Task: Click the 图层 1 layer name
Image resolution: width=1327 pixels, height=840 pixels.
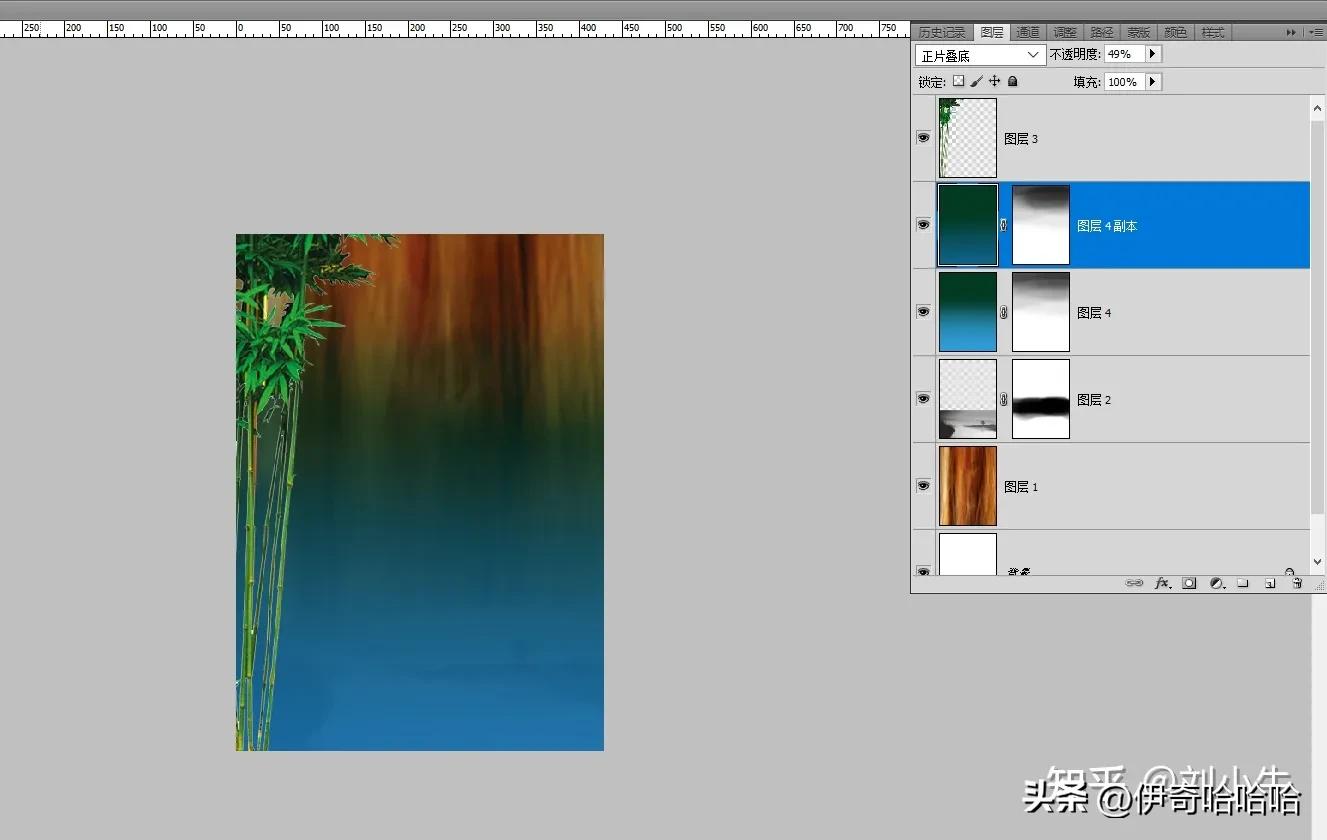Action: 1021,487
